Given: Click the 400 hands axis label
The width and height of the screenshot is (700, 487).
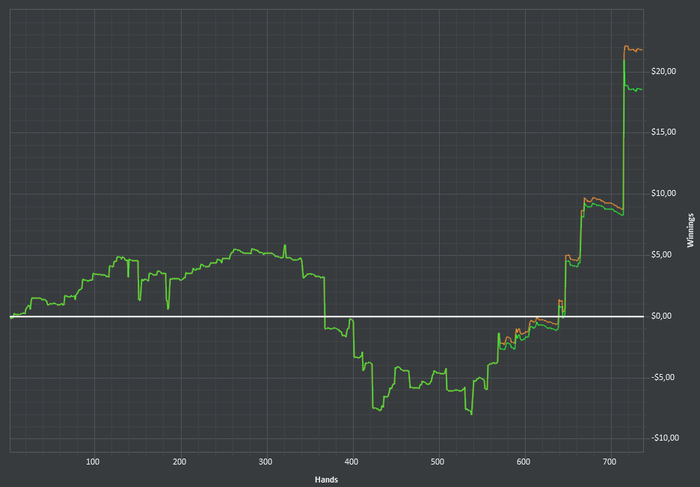Looking at the screenshot, I should [352, 462].
